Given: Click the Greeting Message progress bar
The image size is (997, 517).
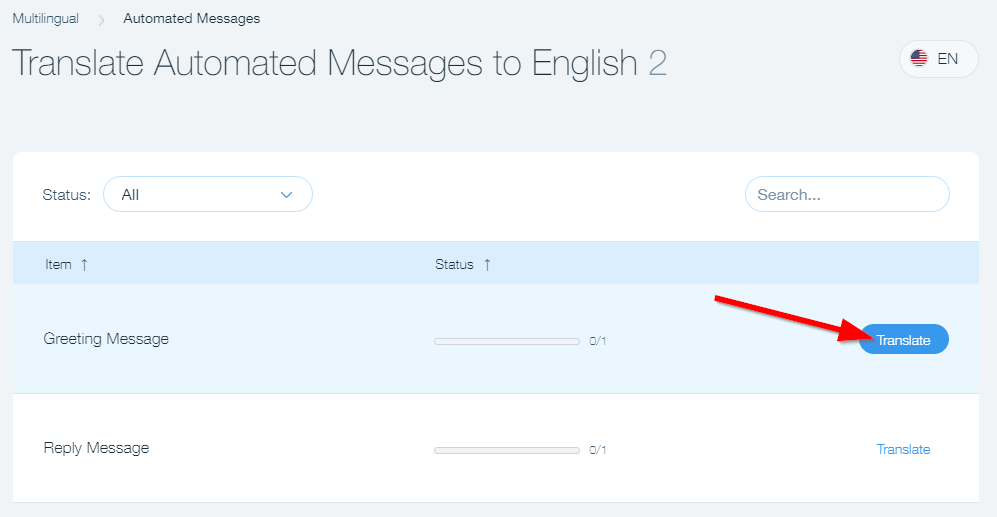Looking at the screenshot, I should 506,341.
